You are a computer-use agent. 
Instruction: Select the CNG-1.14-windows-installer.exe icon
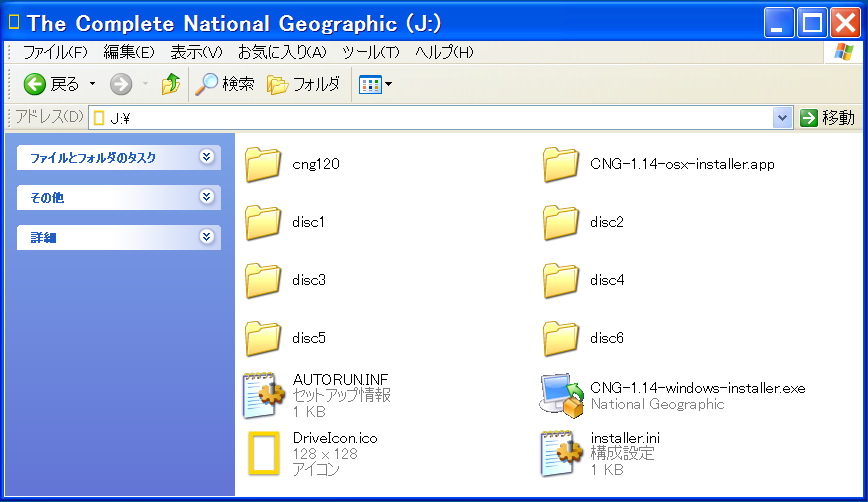[x=562, y=395]
